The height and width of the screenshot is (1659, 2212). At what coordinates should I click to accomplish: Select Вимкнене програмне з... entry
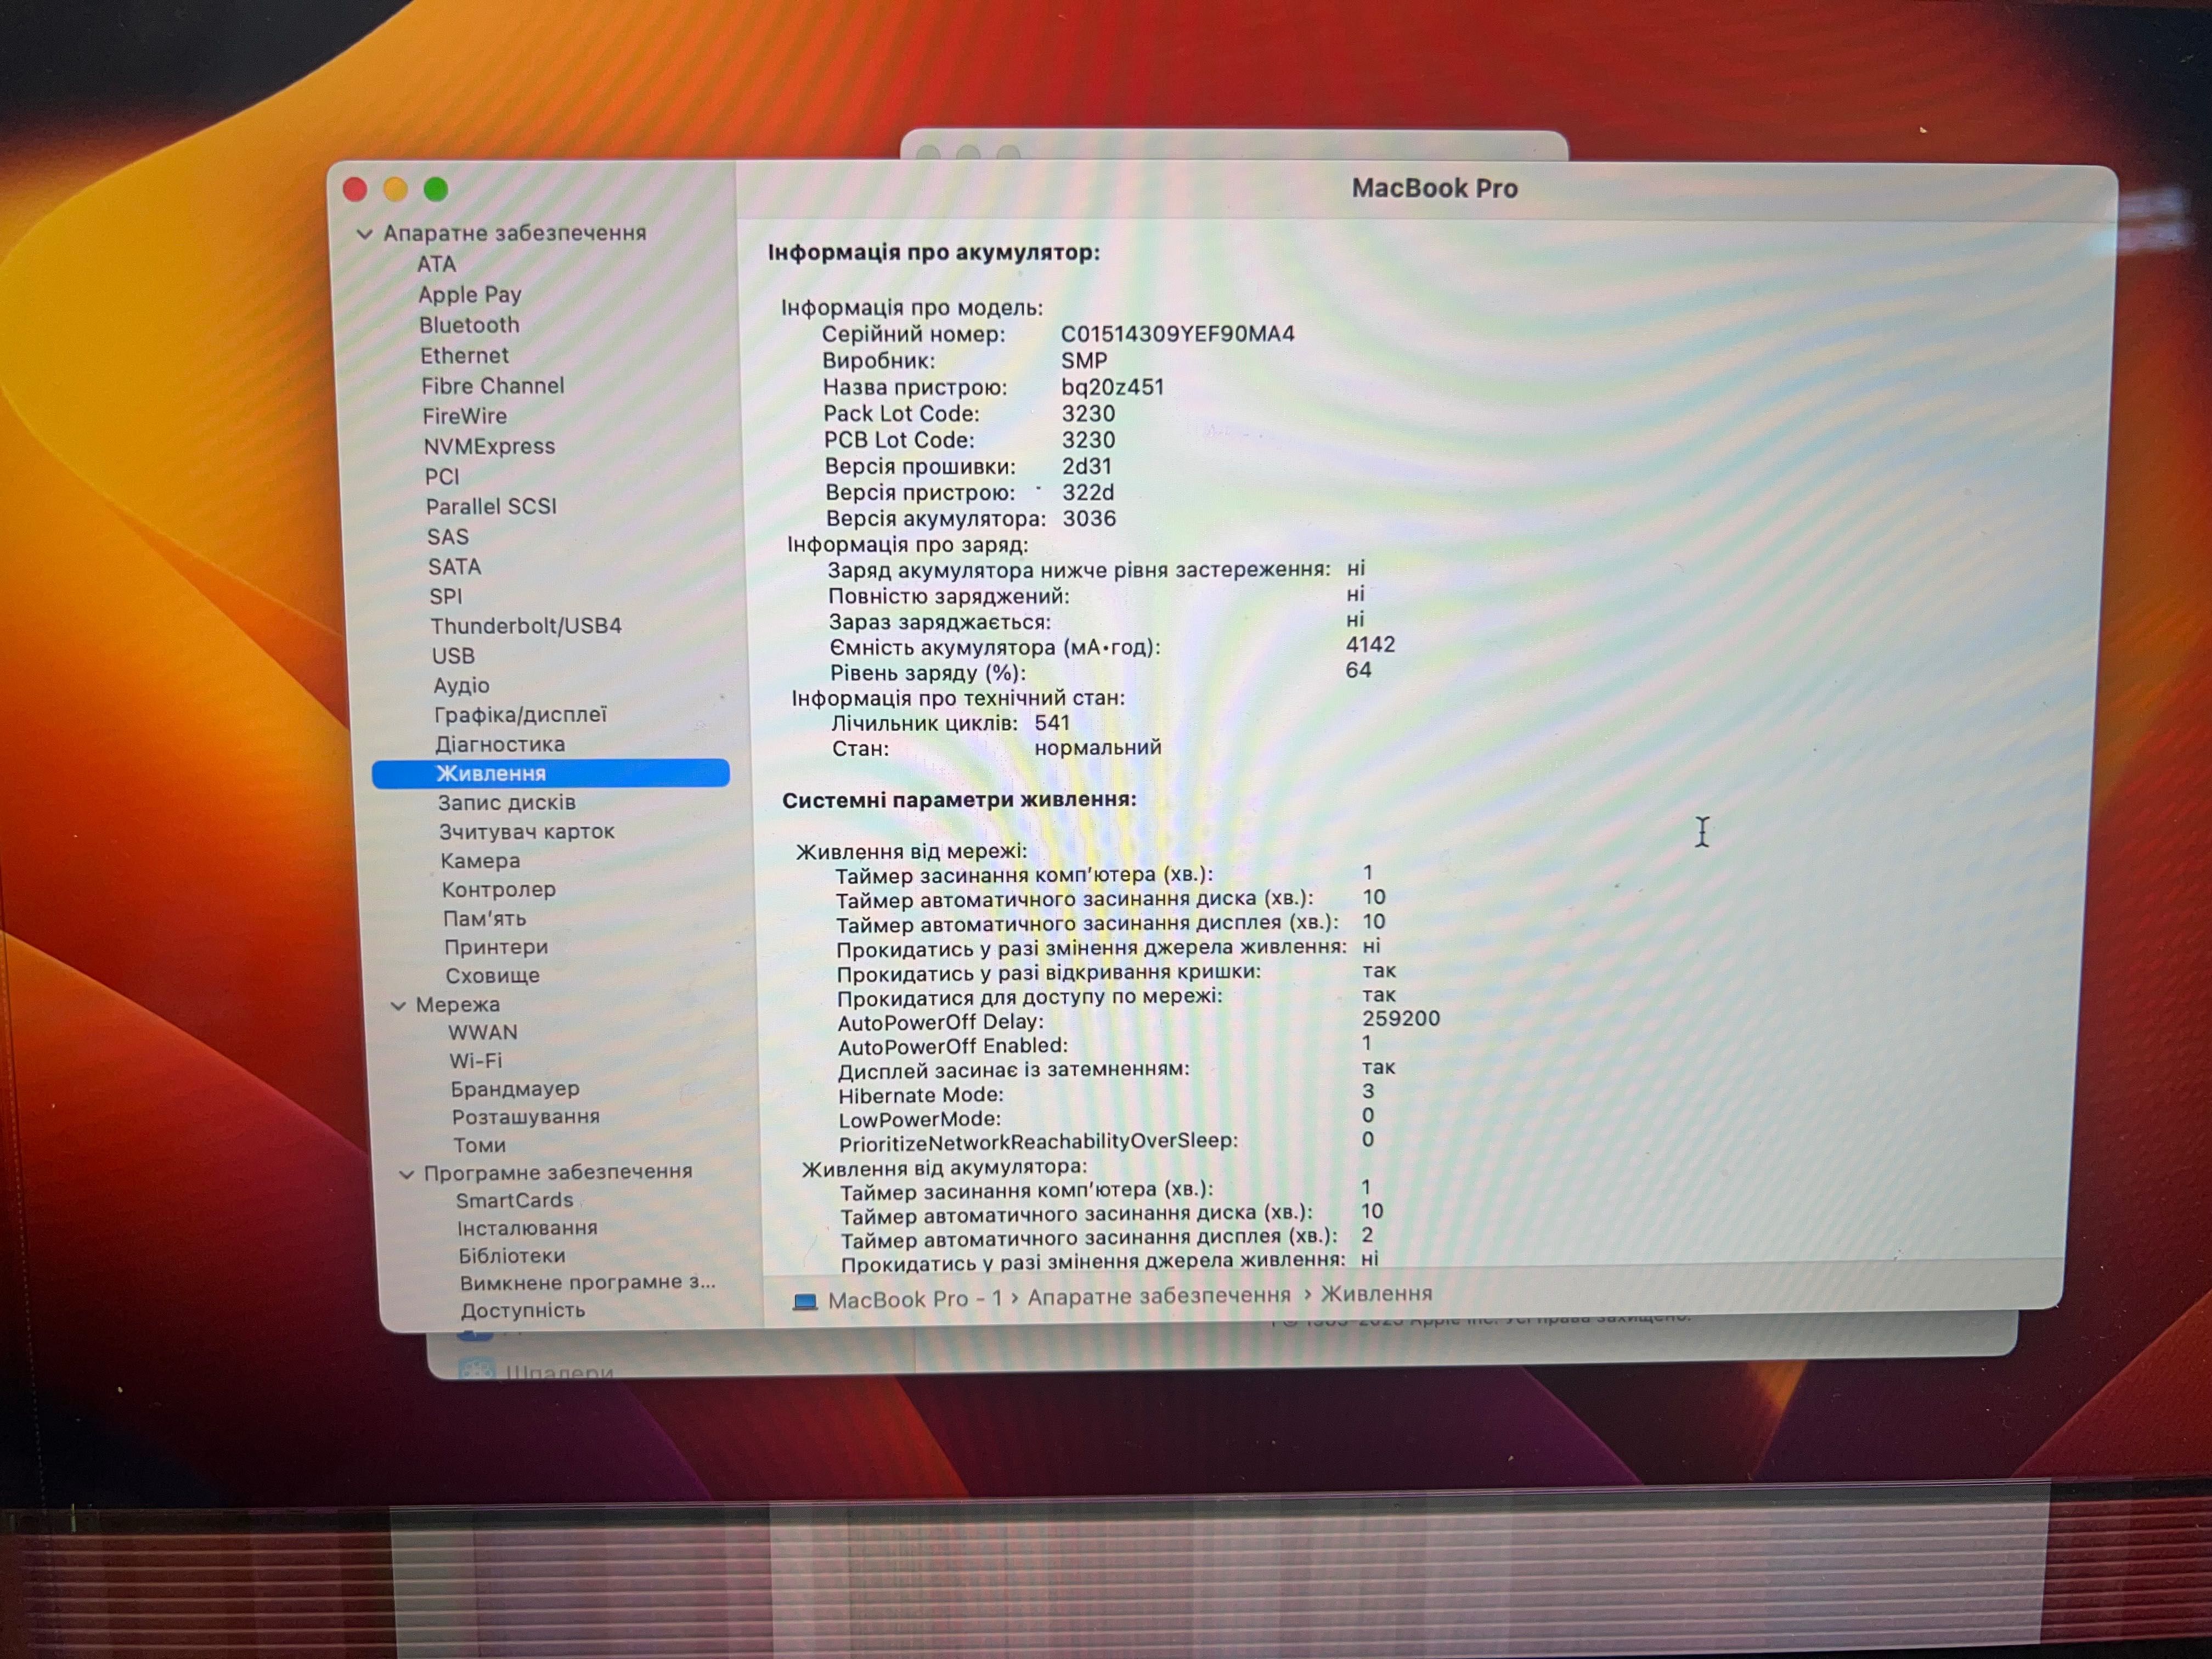click(587, 1283)
